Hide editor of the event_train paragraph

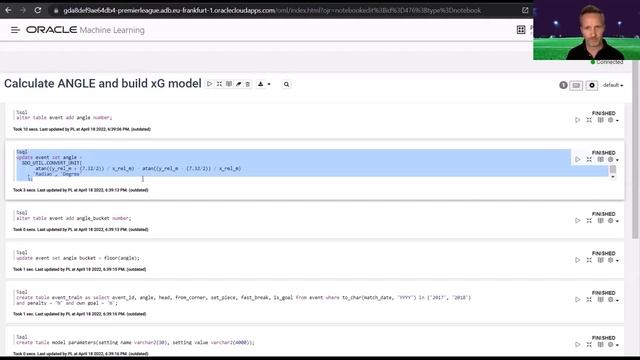point(589,300)
